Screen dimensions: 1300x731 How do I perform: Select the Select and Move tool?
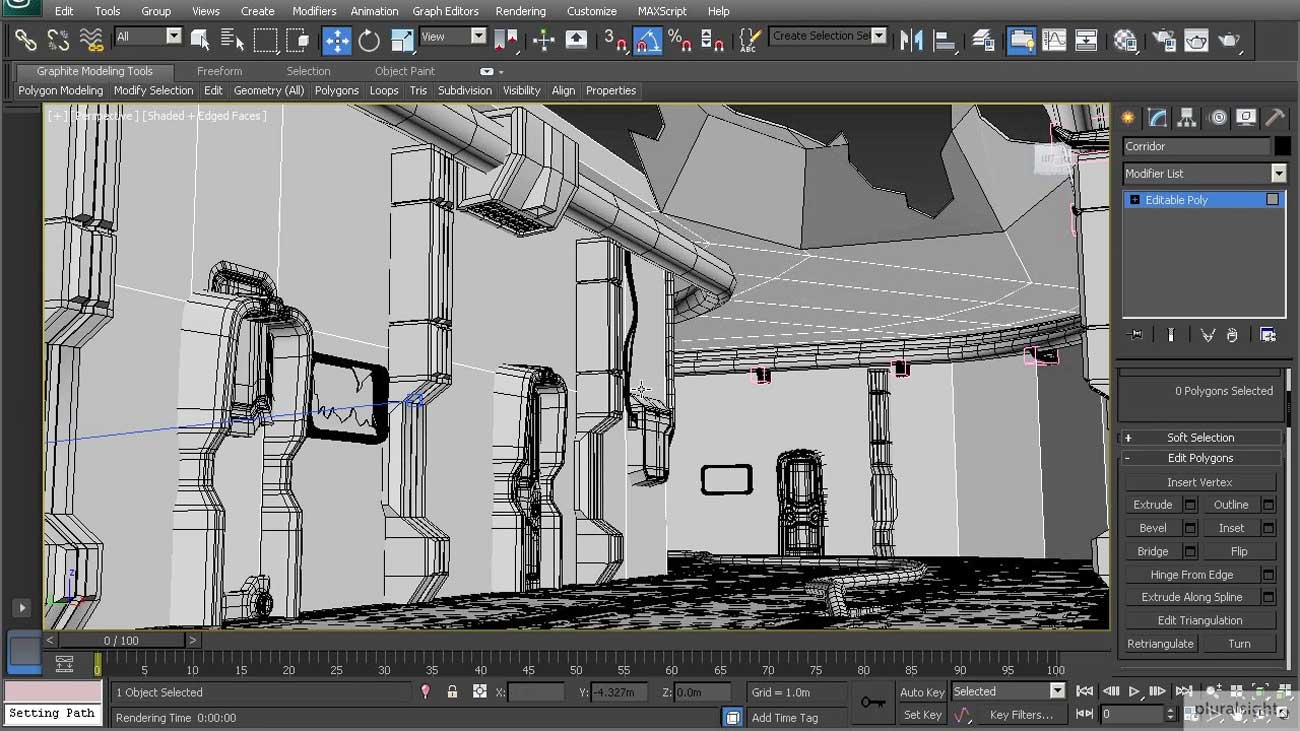336,40
